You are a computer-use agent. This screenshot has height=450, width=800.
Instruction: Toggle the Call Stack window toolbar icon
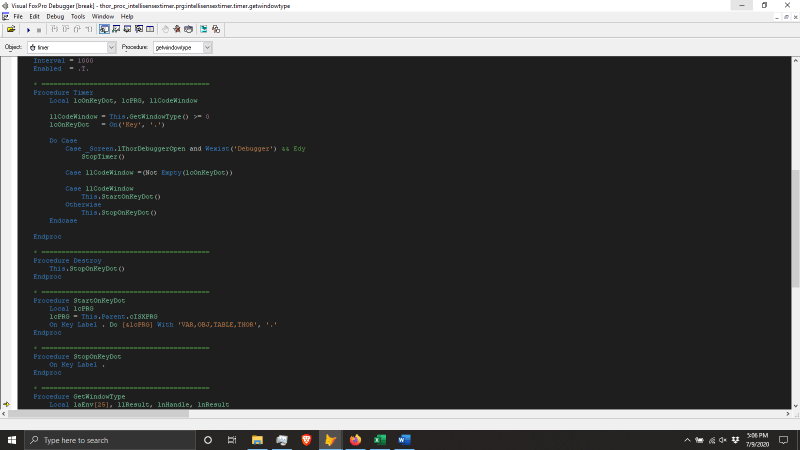point(139,30)
